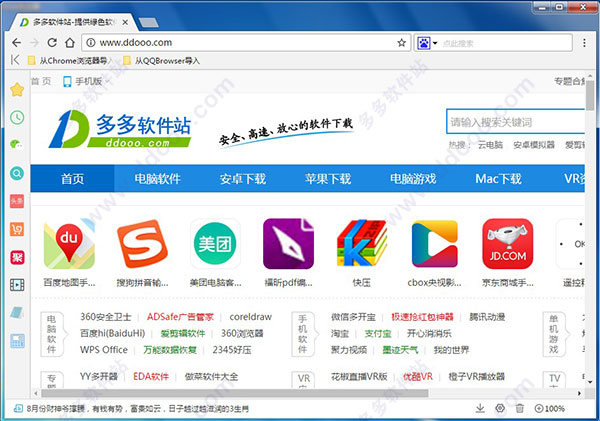600x421 pixels.
Task: Open the WeChat icon in sidebar
Action: click(16, 145)
